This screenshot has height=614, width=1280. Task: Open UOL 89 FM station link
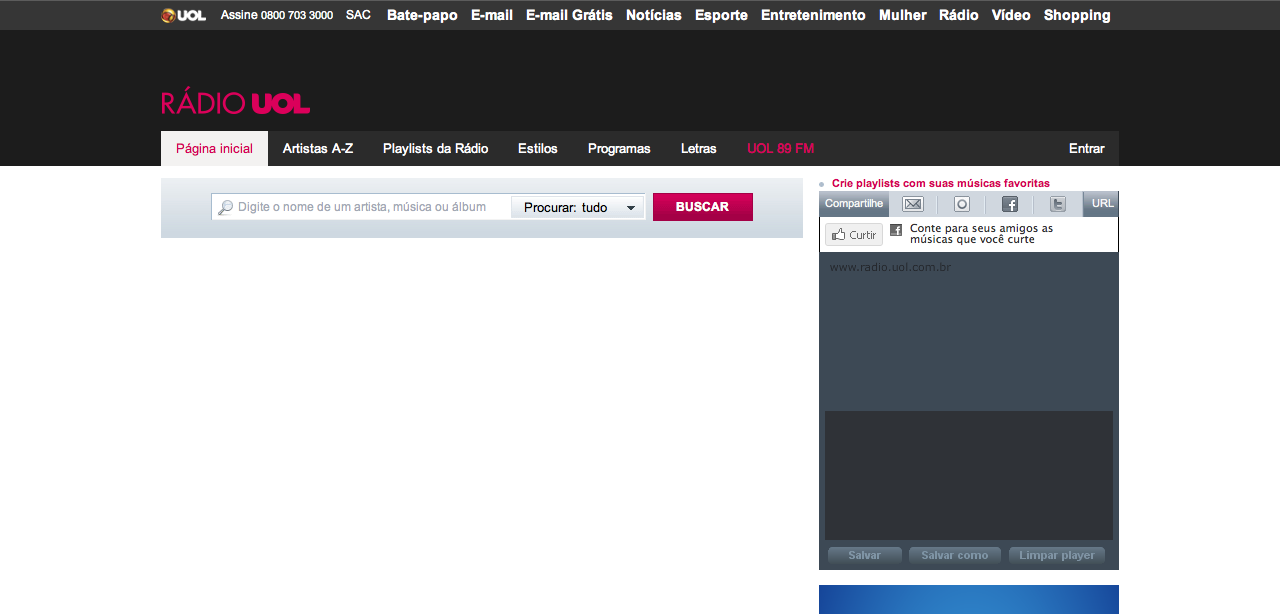coord(780,149)
